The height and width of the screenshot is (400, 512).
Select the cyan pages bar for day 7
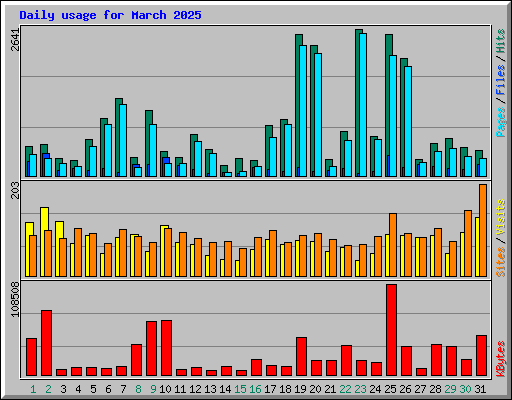tap(123, 140)
